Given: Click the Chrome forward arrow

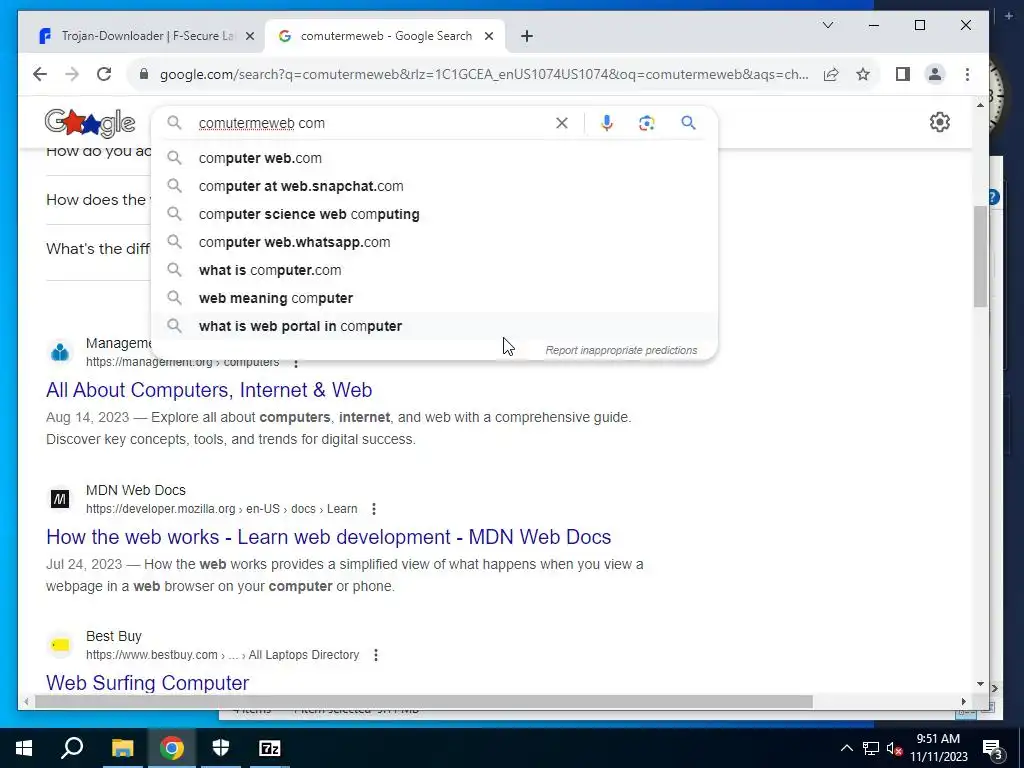Looking at the screenshot, I should [72, 74].
